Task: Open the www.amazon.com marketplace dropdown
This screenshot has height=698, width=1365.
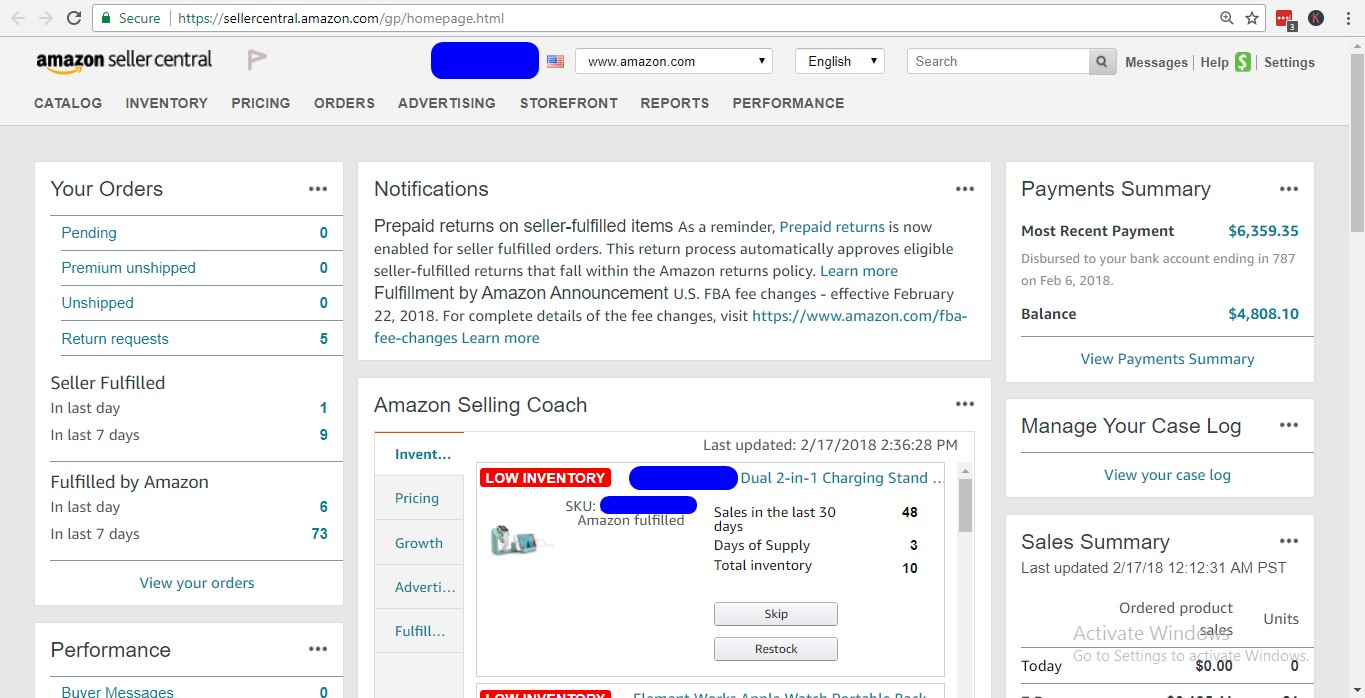Action: [674, 61]
